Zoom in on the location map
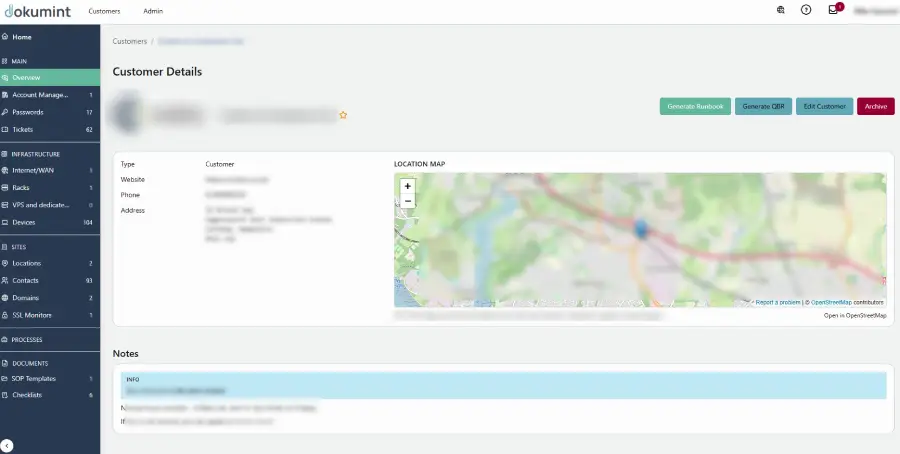The image size is (900, 454). tap(408, 186)
